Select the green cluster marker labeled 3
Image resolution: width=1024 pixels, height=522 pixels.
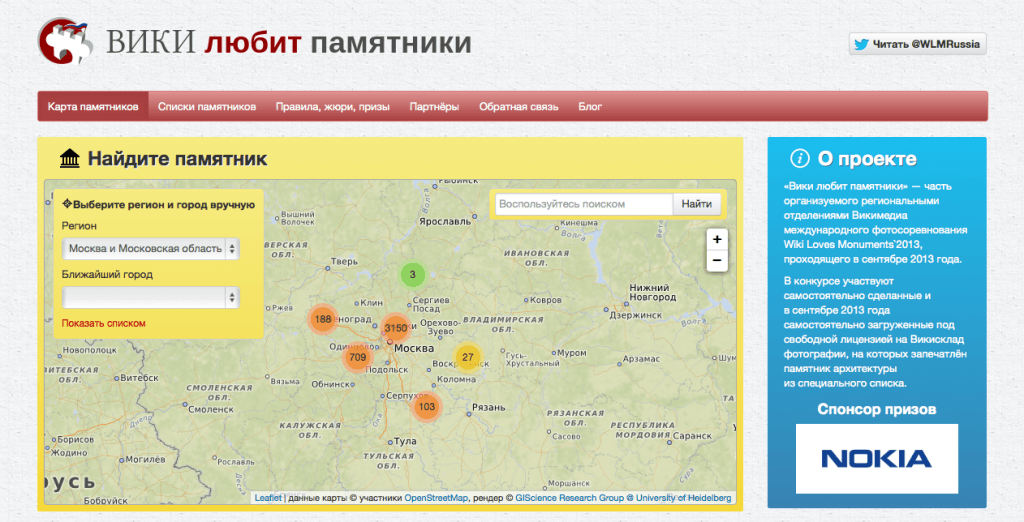tap(412, 274)
